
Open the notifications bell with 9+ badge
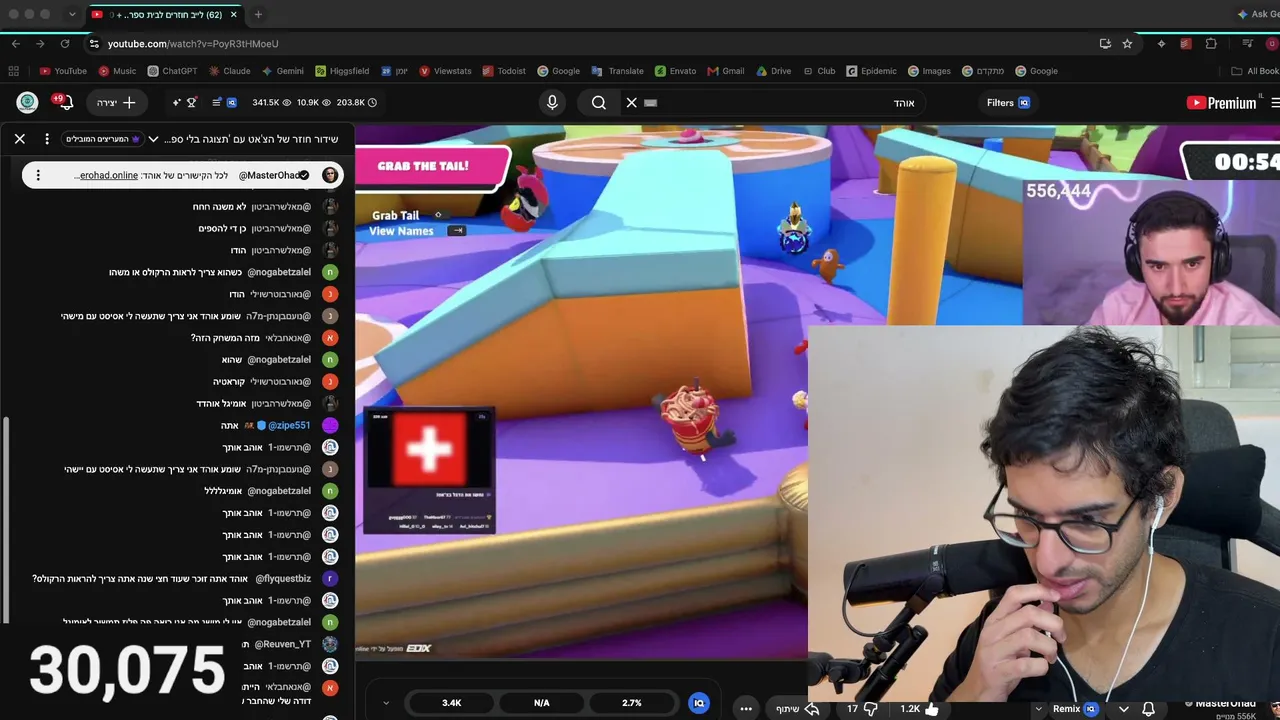[64, 102]
